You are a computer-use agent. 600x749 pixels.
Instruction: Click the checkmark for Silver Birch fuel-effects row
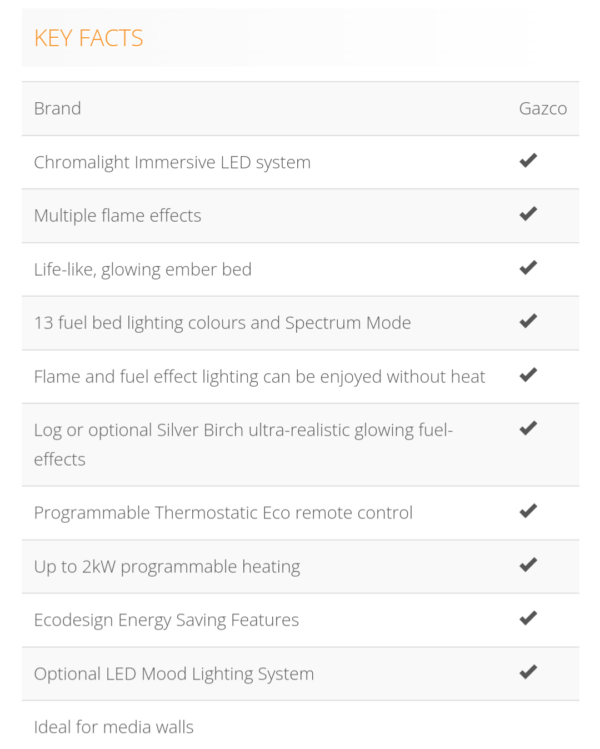click(528, 428)
